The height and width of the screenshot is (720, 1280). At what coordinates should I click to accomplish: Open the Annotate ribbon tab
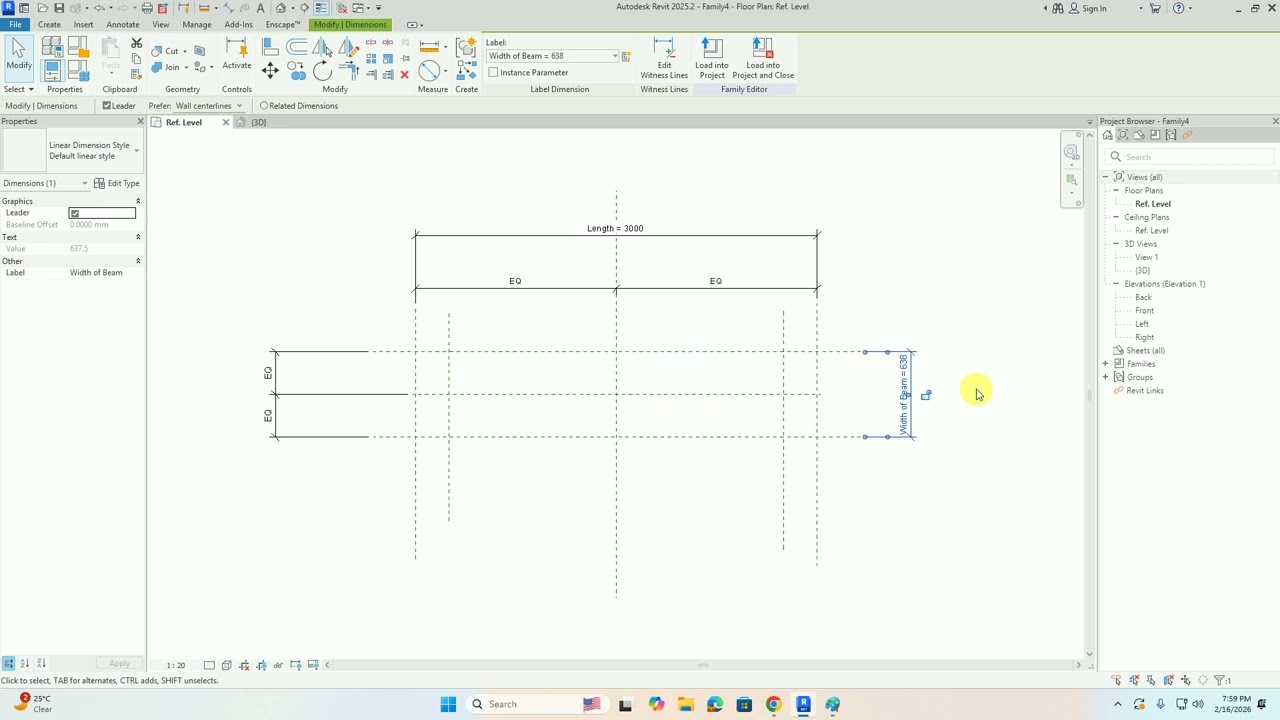[123, 24]
